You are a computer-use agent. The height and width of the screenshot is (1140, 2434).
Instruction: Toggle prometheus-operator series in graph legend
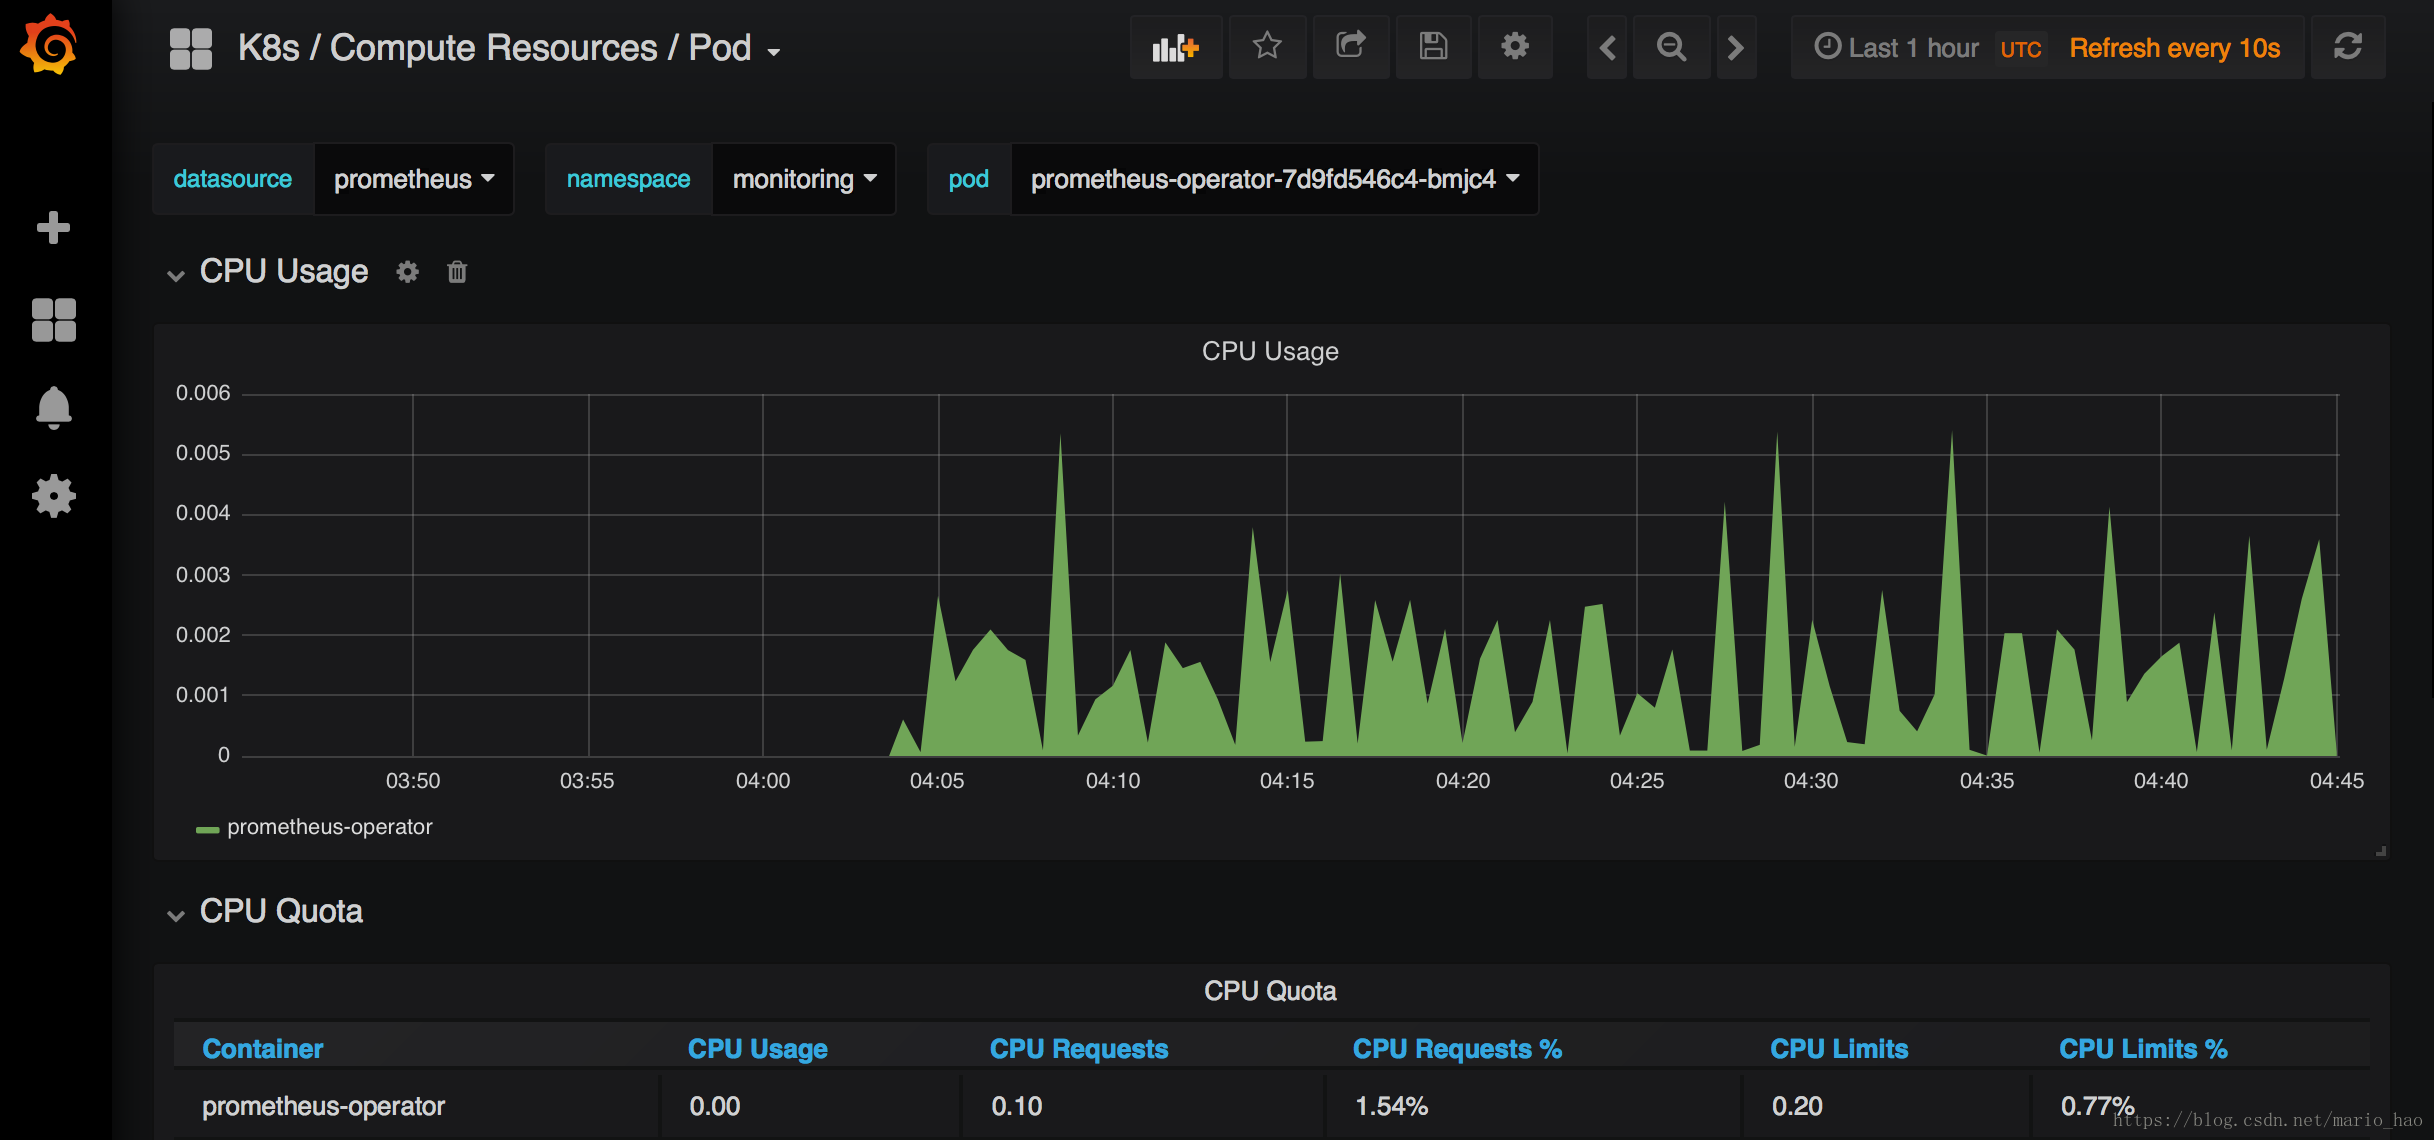[x=329, y=827]
